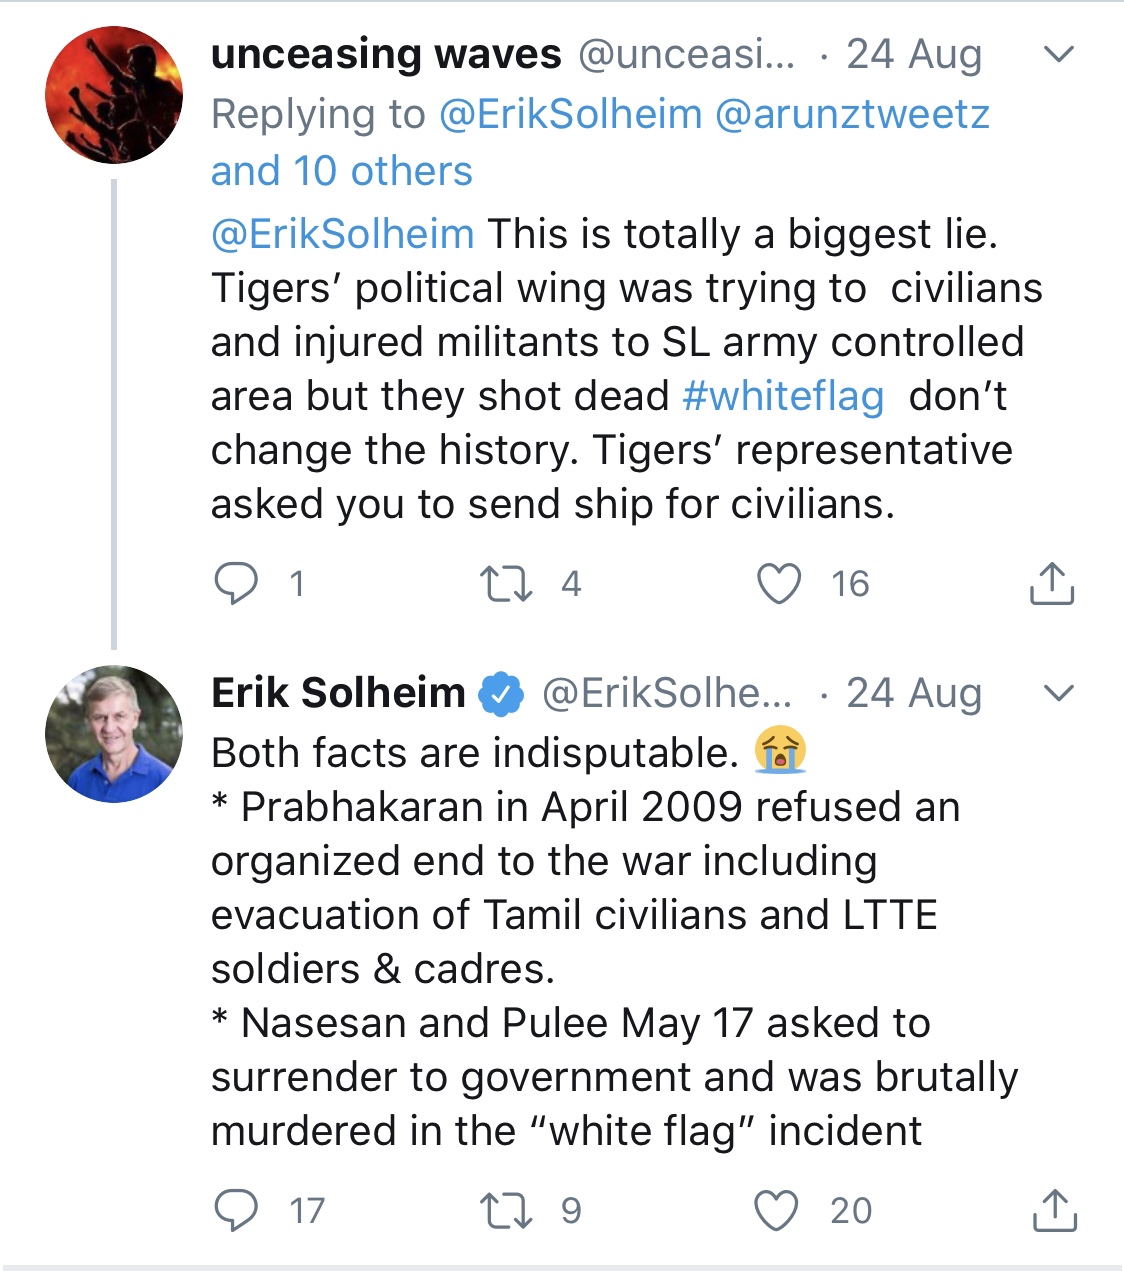This screenshot has width=1124, height=1271.
Task: Retweet Erik Solheim's tweet
Action: point(506,1210)
